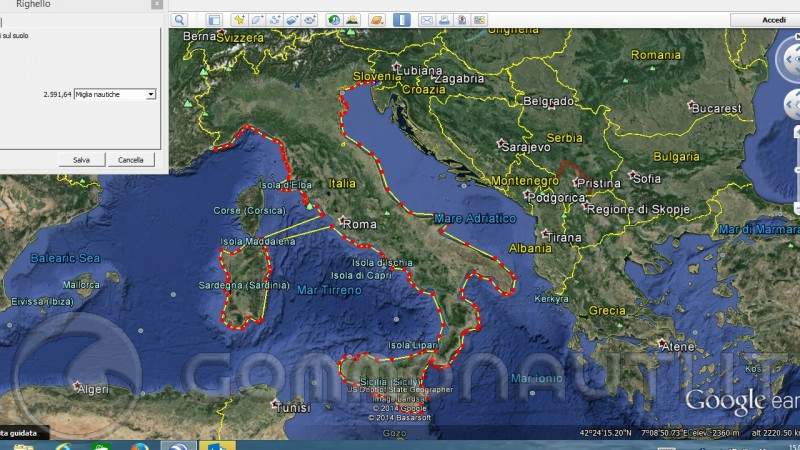
Task: Toggle the highlighted Ruler tool icon
Action: (x=402, y=20)
